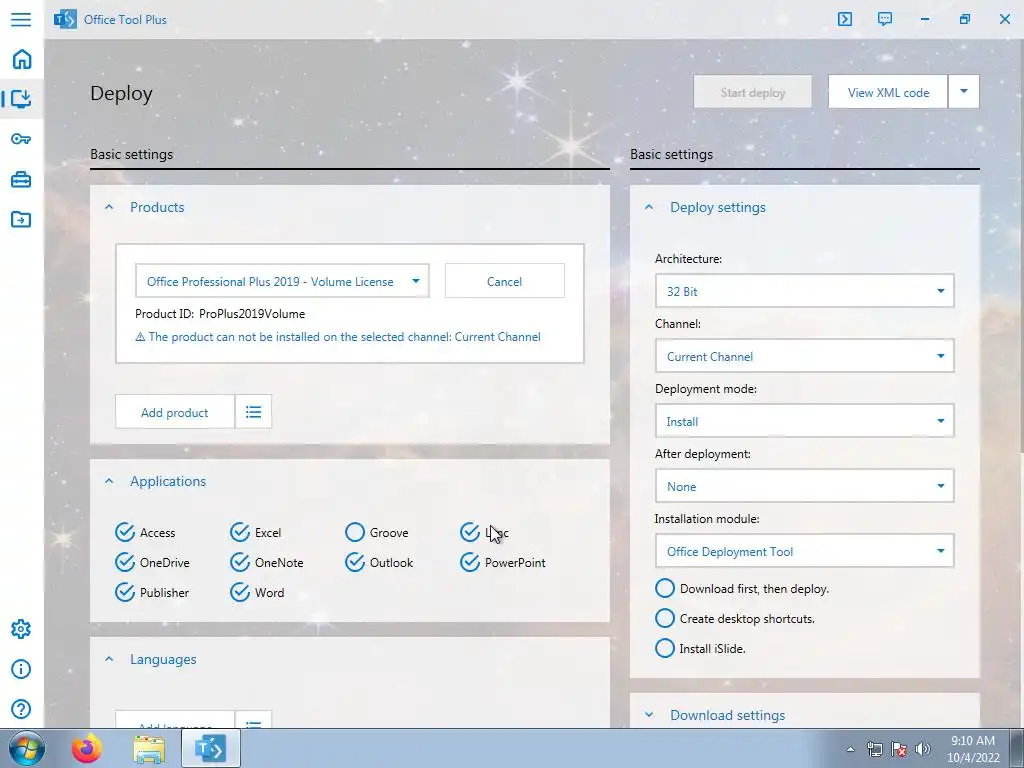
Task: Click the Add product button
Action: point(174,412)
